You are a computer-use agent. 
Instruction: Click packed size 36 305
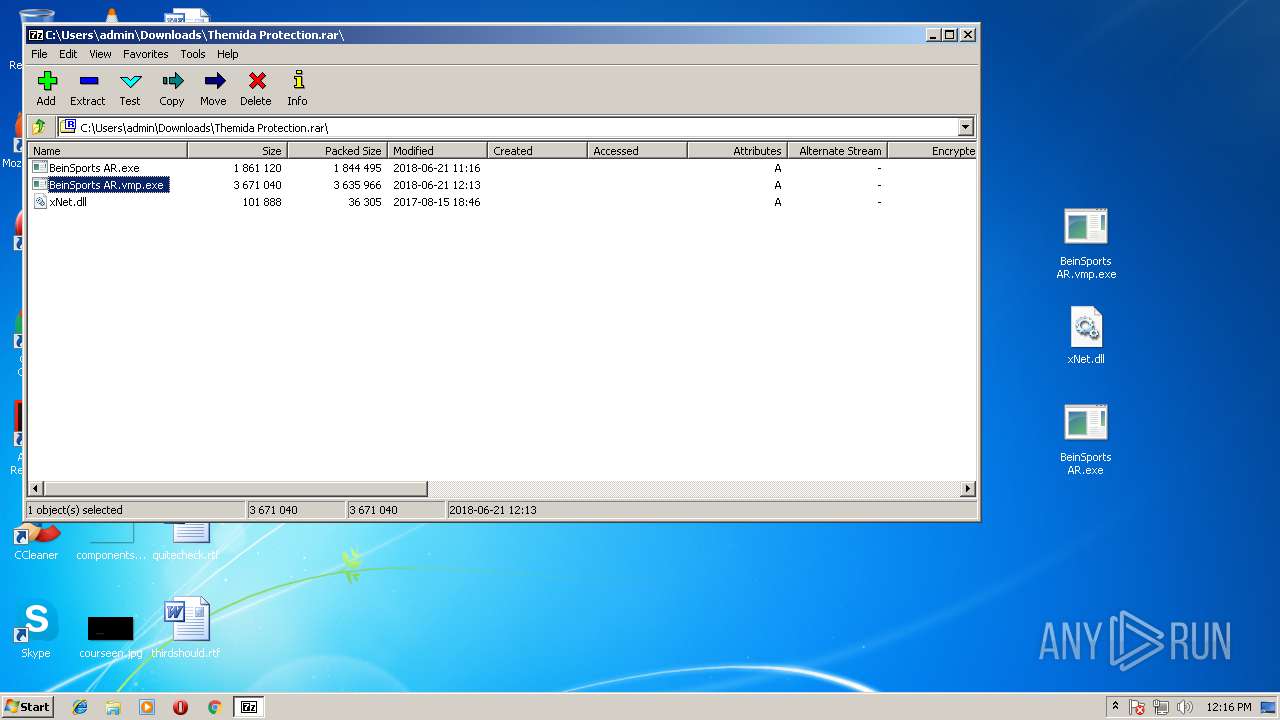[x=365, y=202]
